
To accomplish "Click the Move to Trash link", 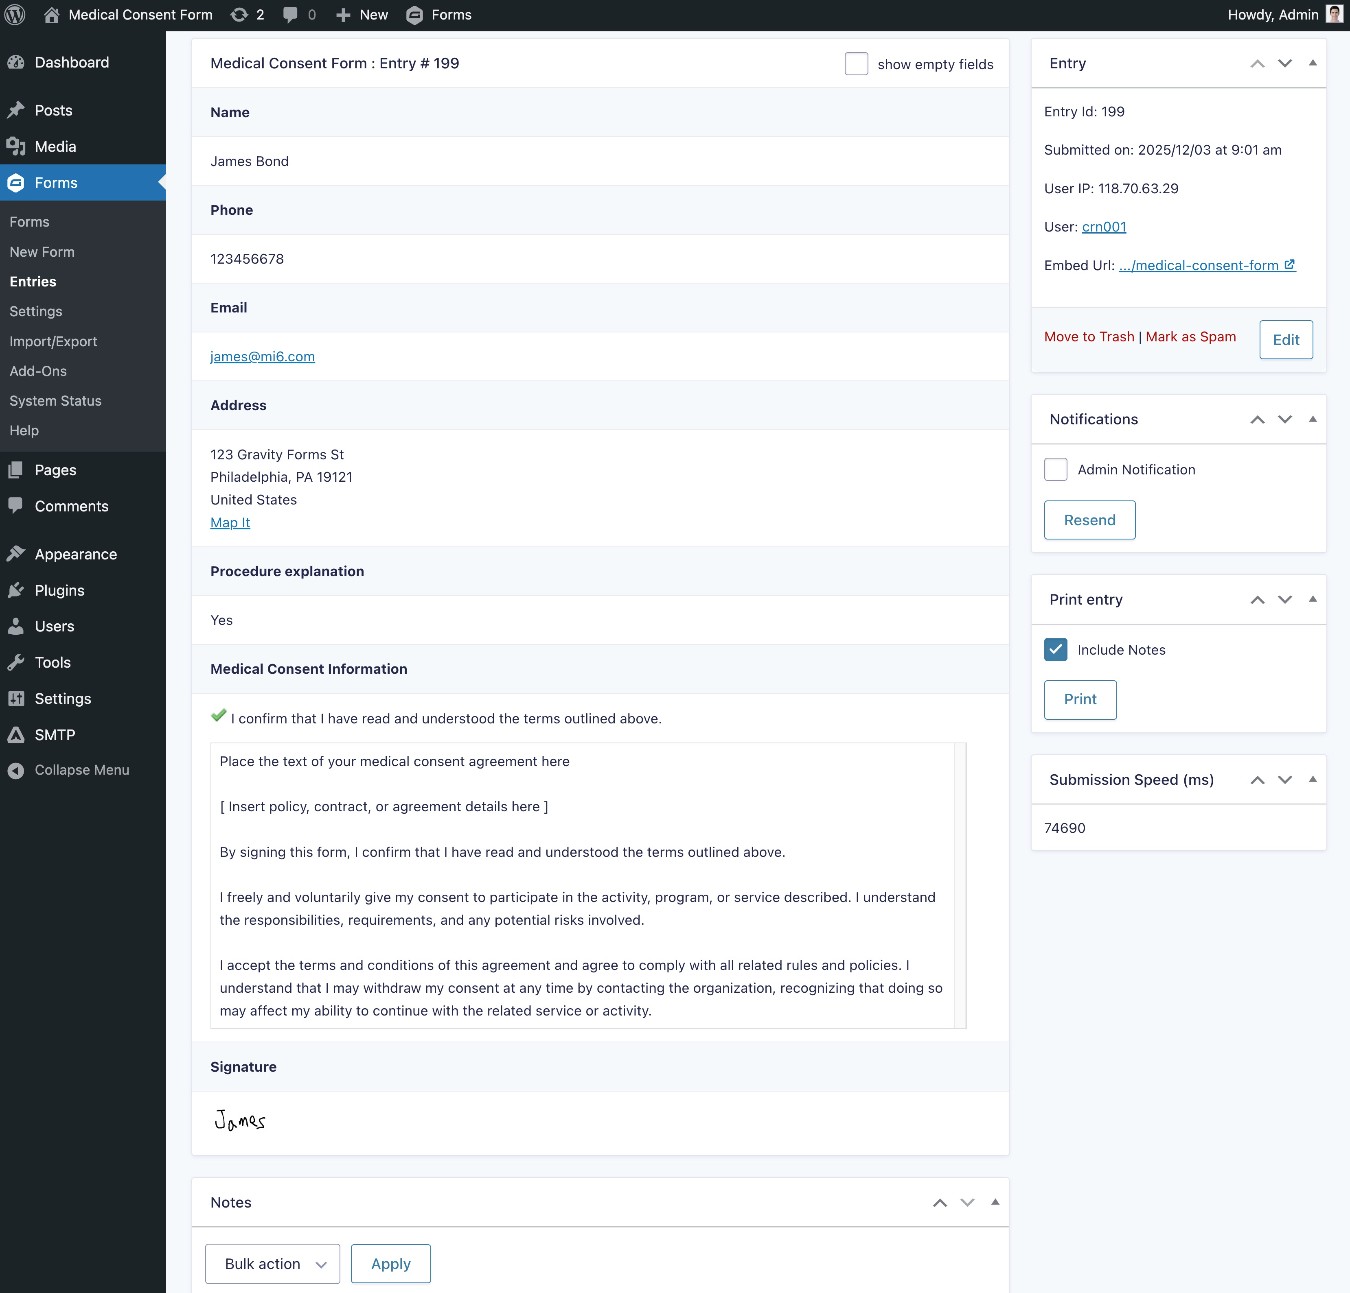I will 1089,337.
